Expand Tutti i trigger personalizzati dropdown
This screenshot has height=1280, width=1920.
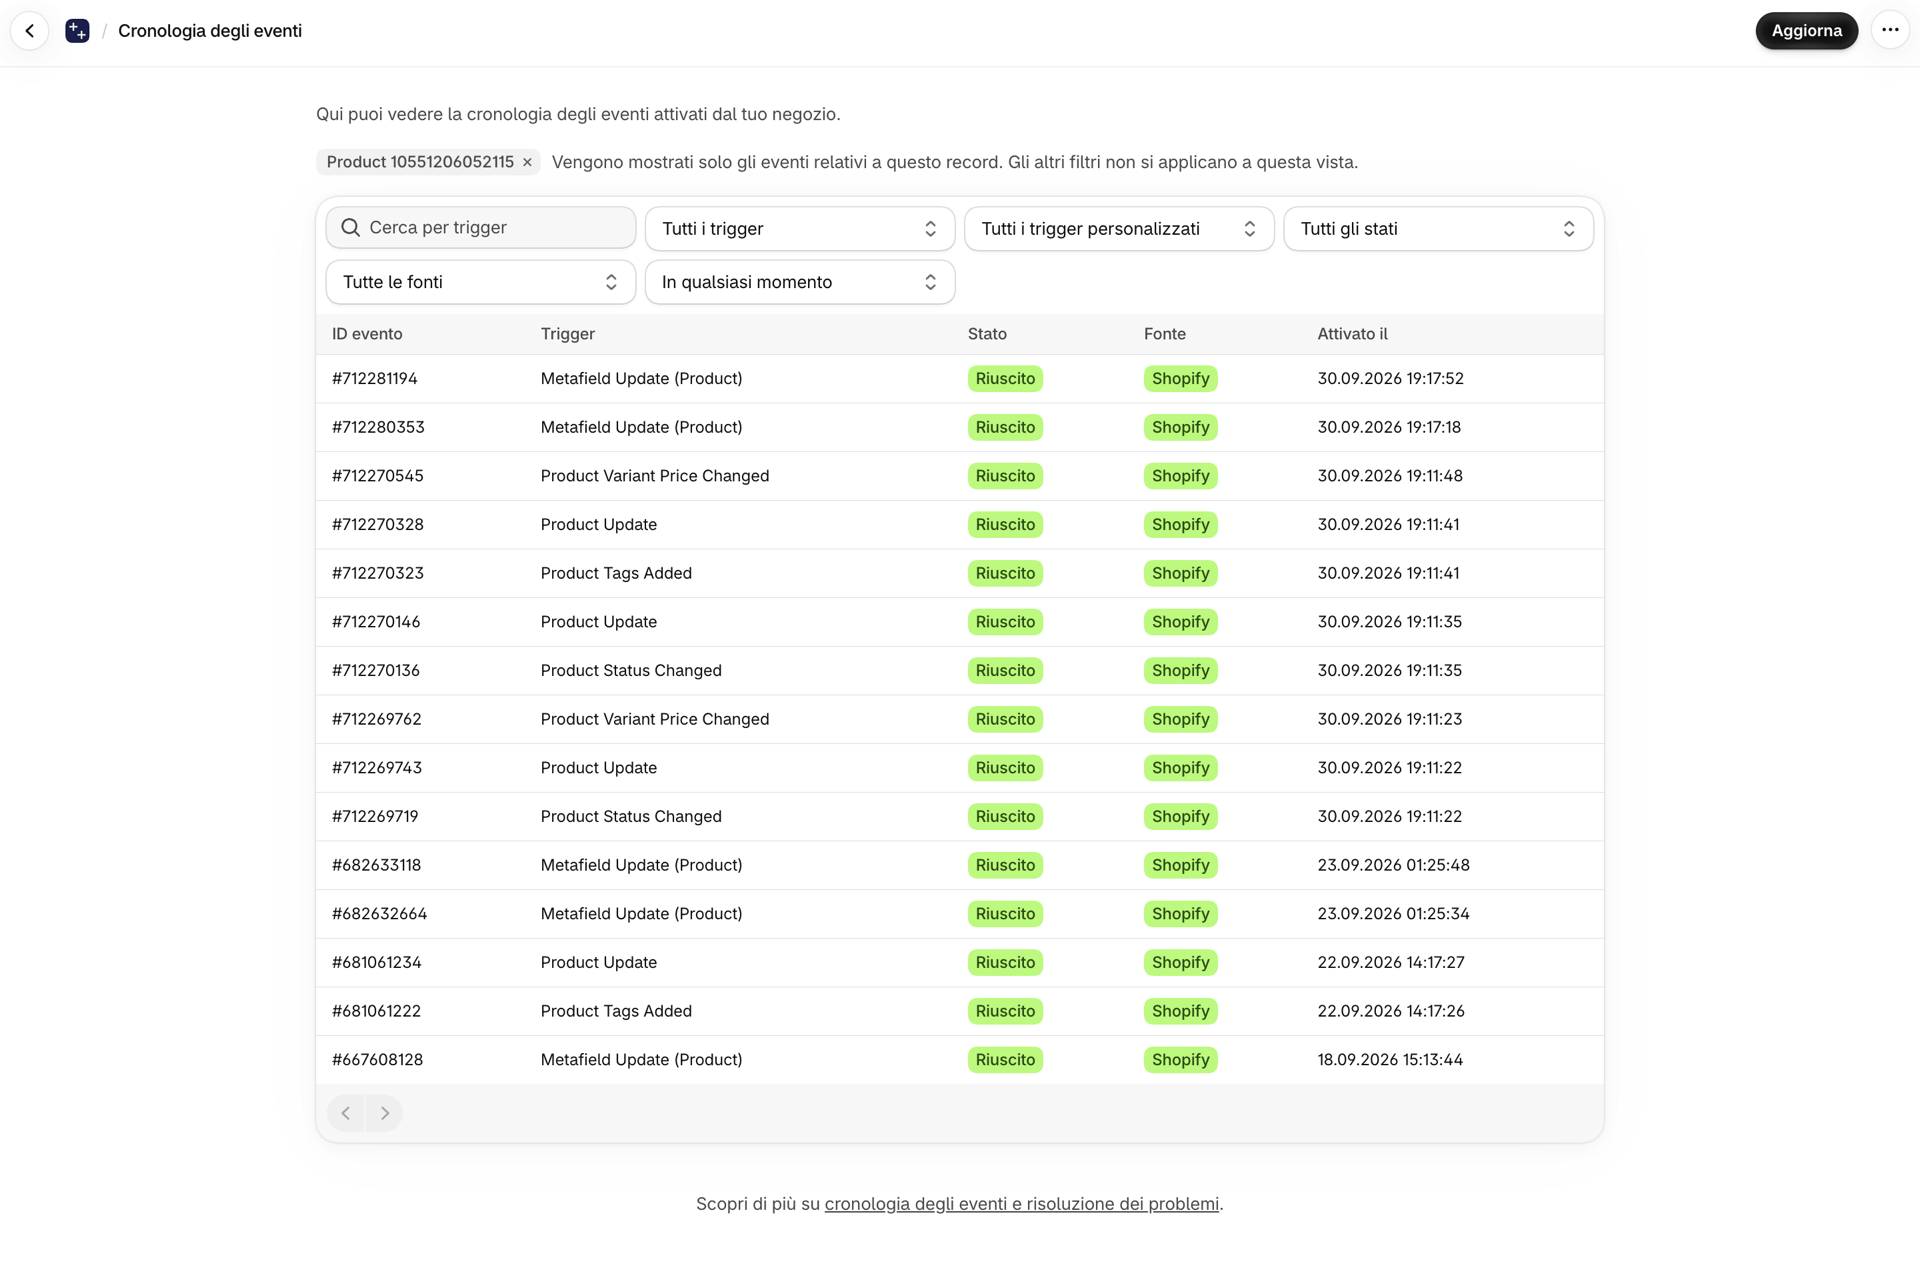(x=1119, y=229)
